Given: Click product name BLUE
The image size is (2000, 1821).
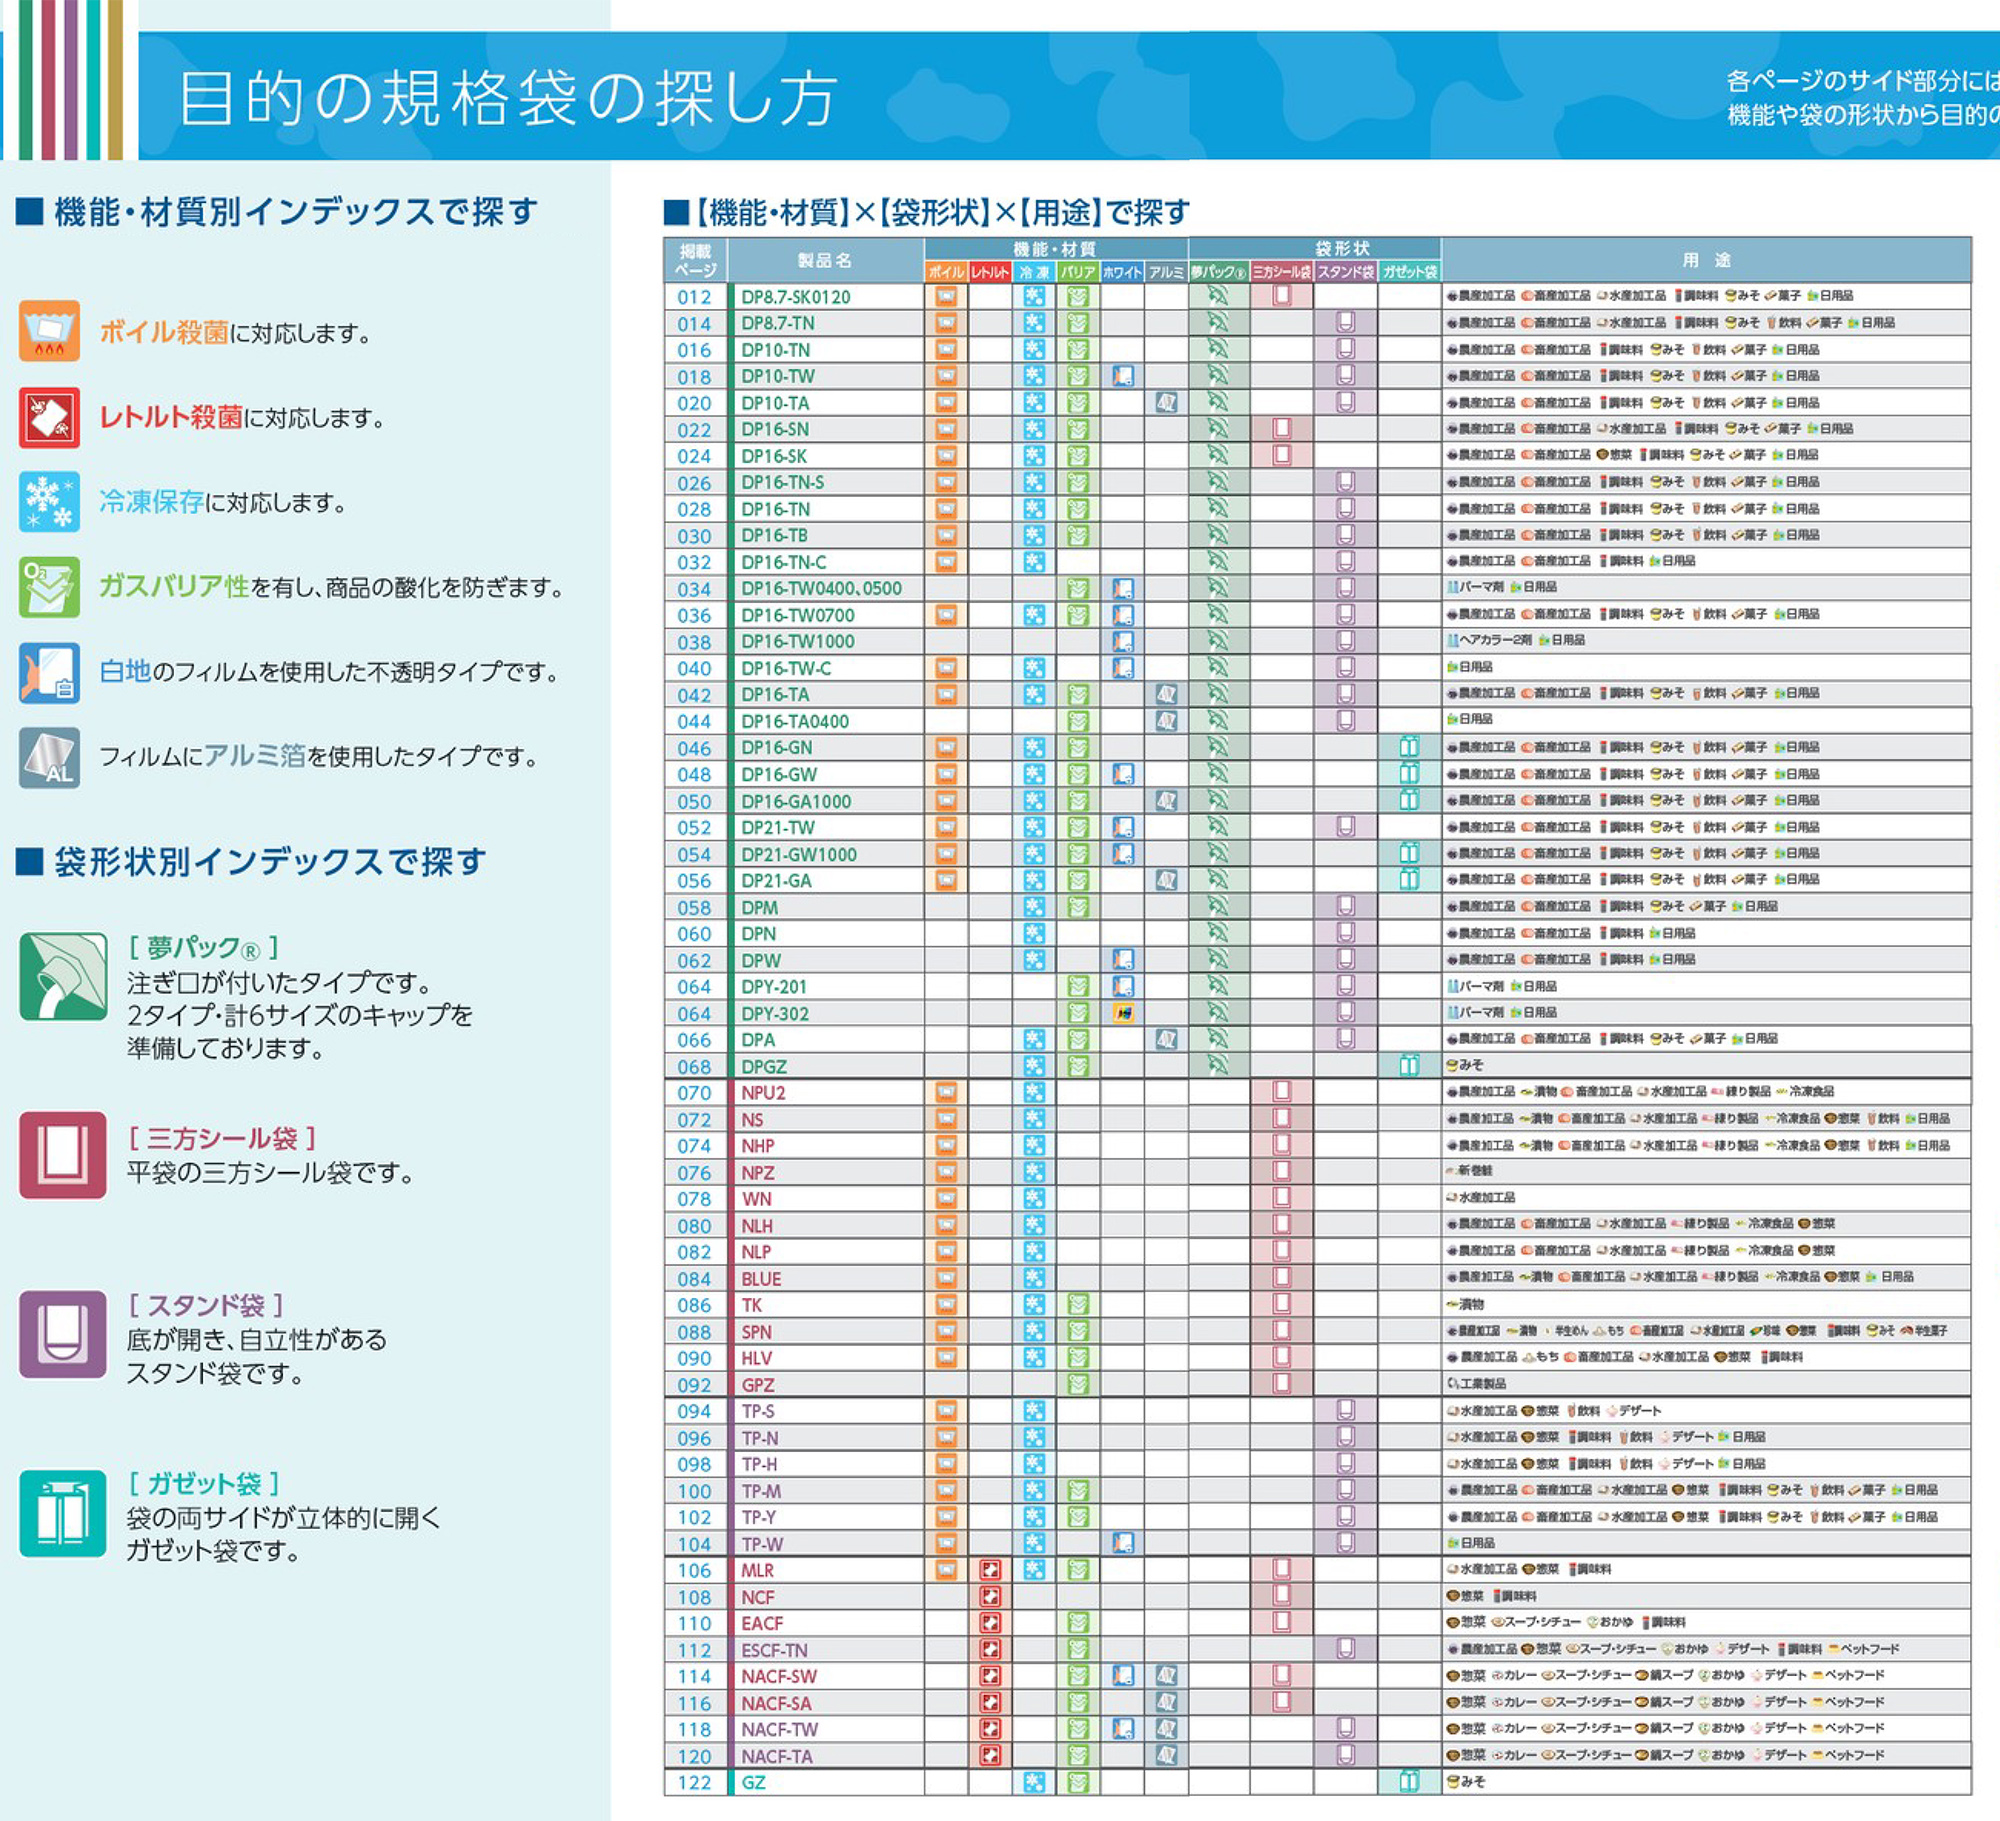Looking at the screenshot, I should click(x=761, y=1279).
